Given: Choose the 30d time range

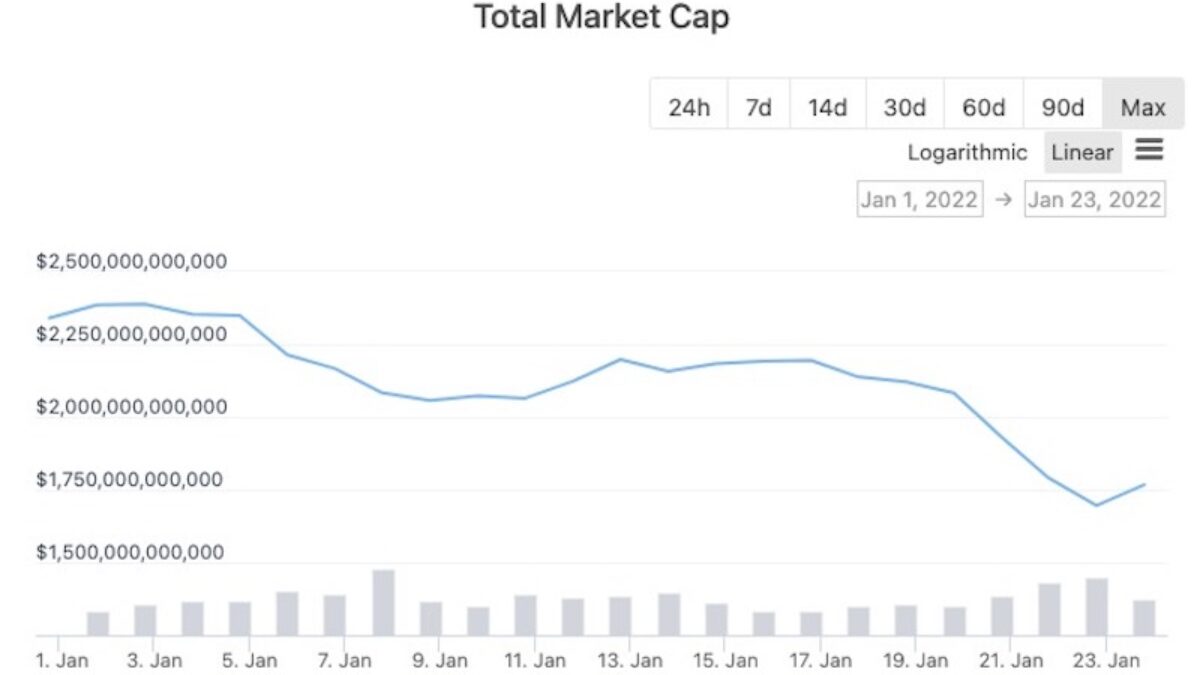Looking at the screenshot, I should pos(904,107).
